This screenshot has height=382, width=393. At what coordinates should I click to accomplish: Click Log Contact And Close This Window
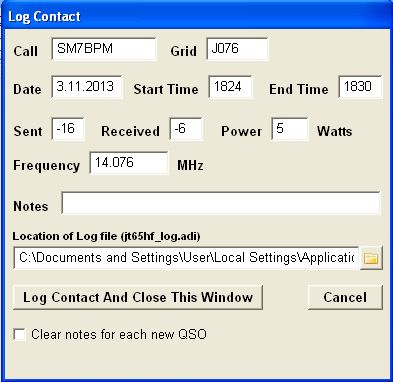click(138, 297)
